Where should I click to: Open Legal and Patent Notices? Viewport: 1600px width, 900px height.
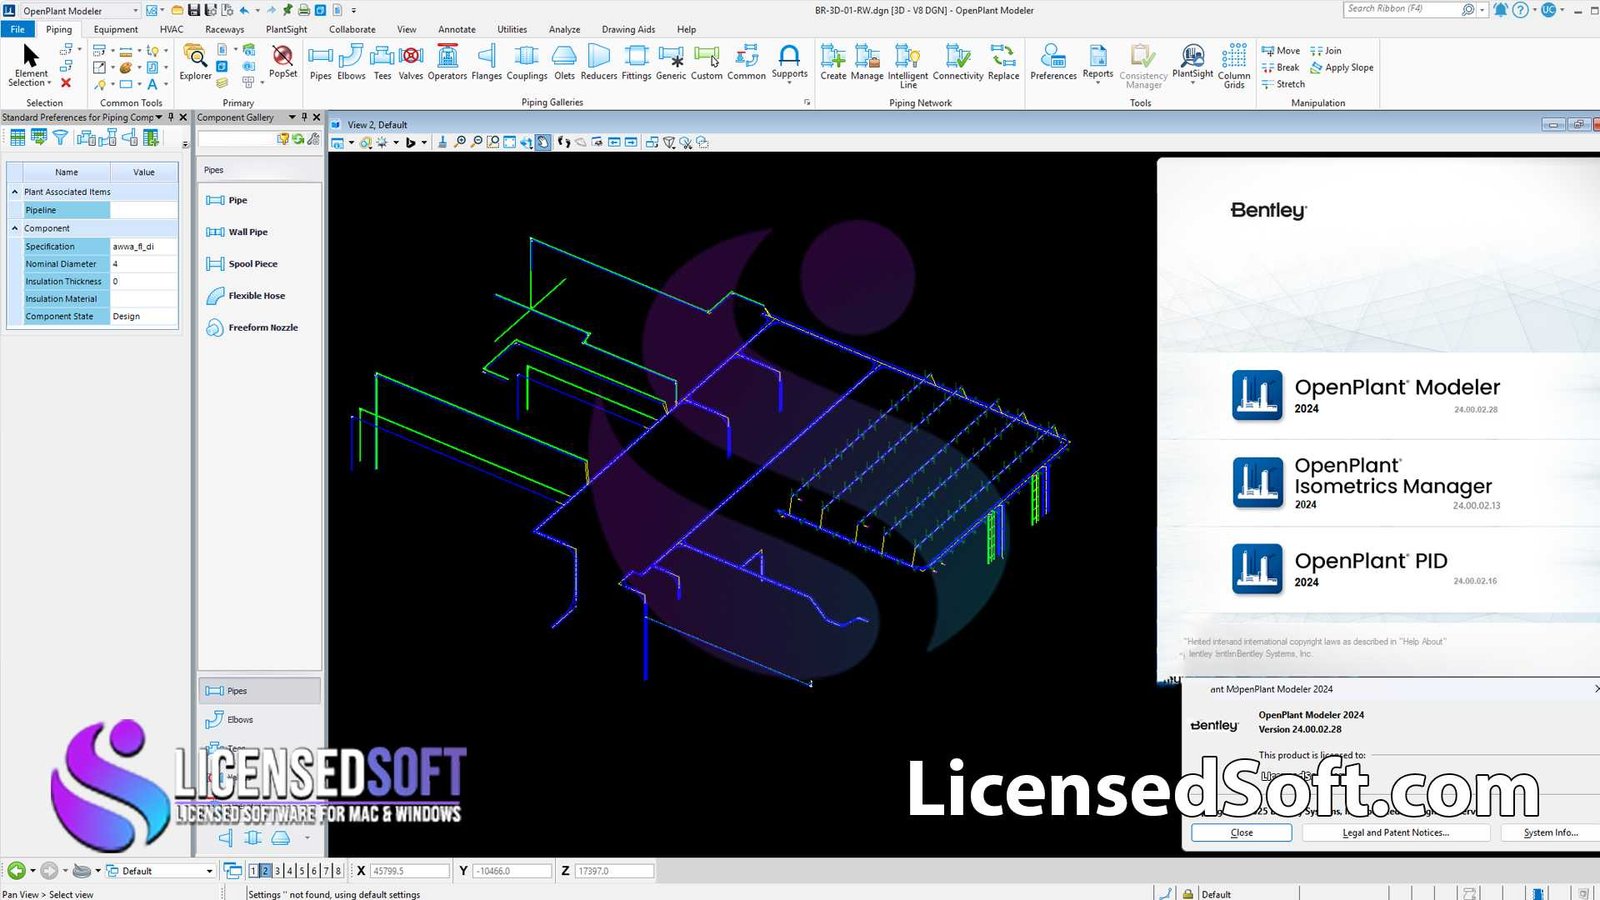[1395, 832]
